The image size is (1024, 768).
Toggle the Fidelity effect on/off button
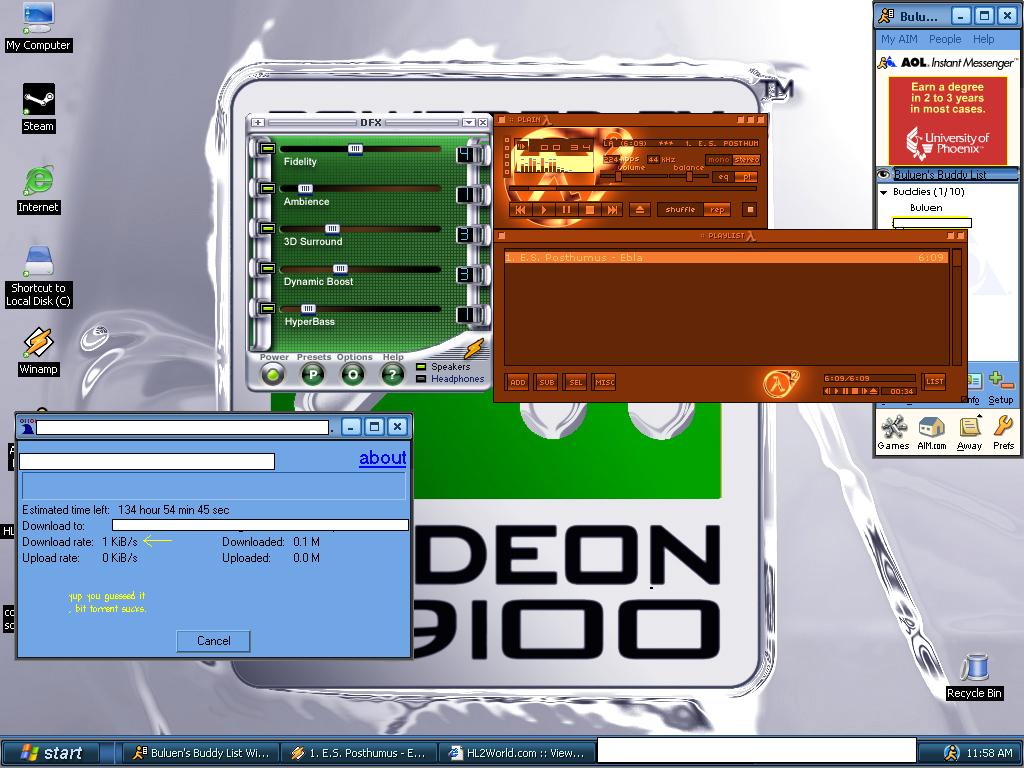266,149
